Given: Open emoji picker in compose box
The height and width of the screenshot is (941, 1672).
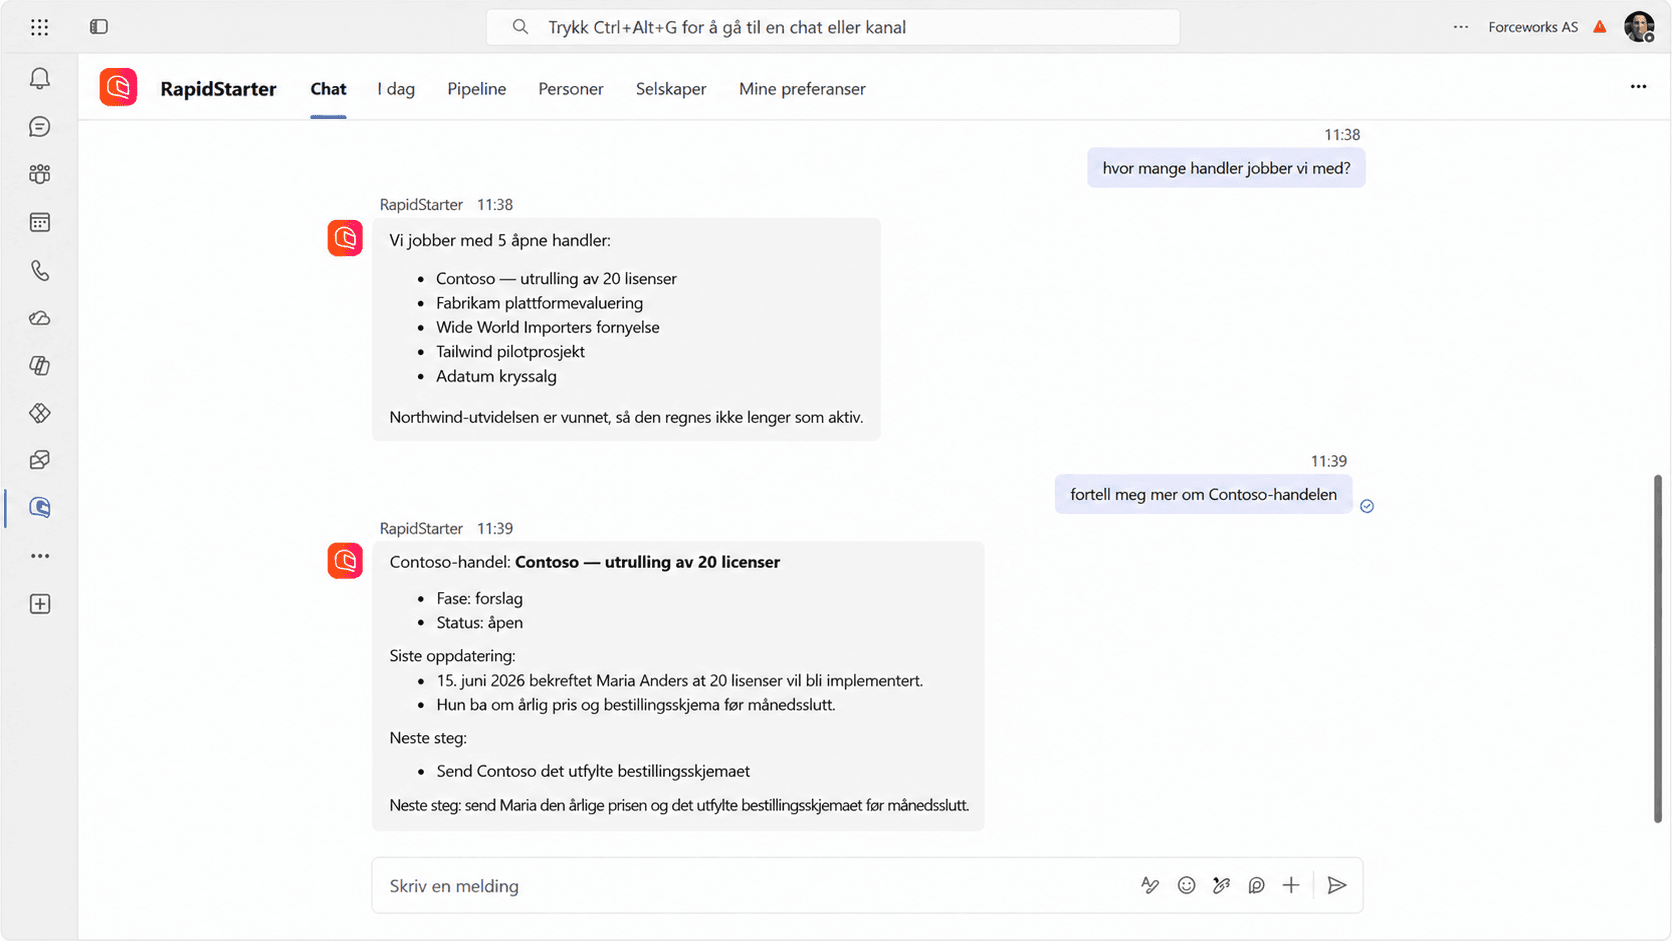Looking at the screenshot, I should click(x=1186, y=885).
